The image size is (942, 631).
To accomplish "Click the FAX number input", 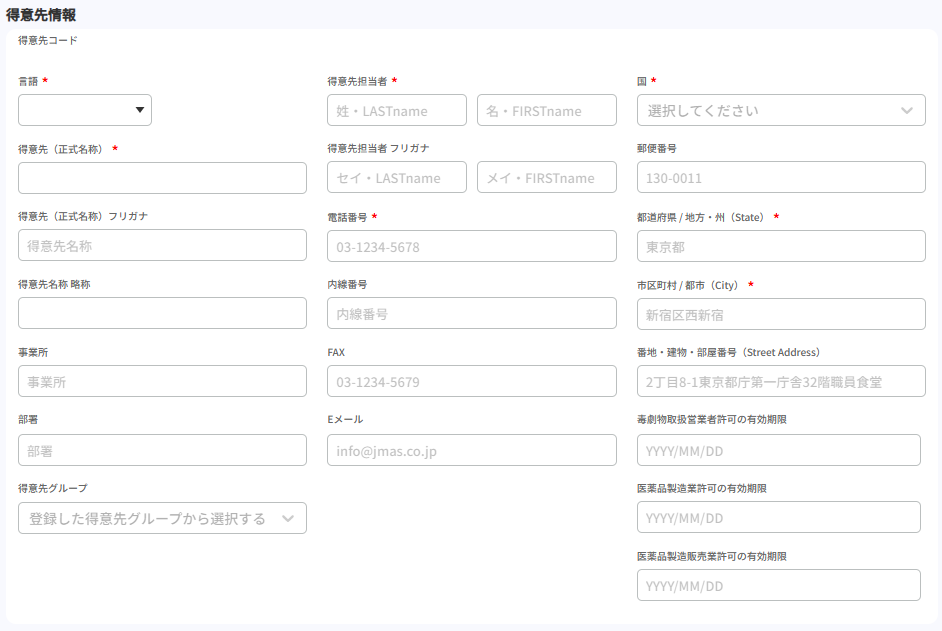I will pos(471,381).
